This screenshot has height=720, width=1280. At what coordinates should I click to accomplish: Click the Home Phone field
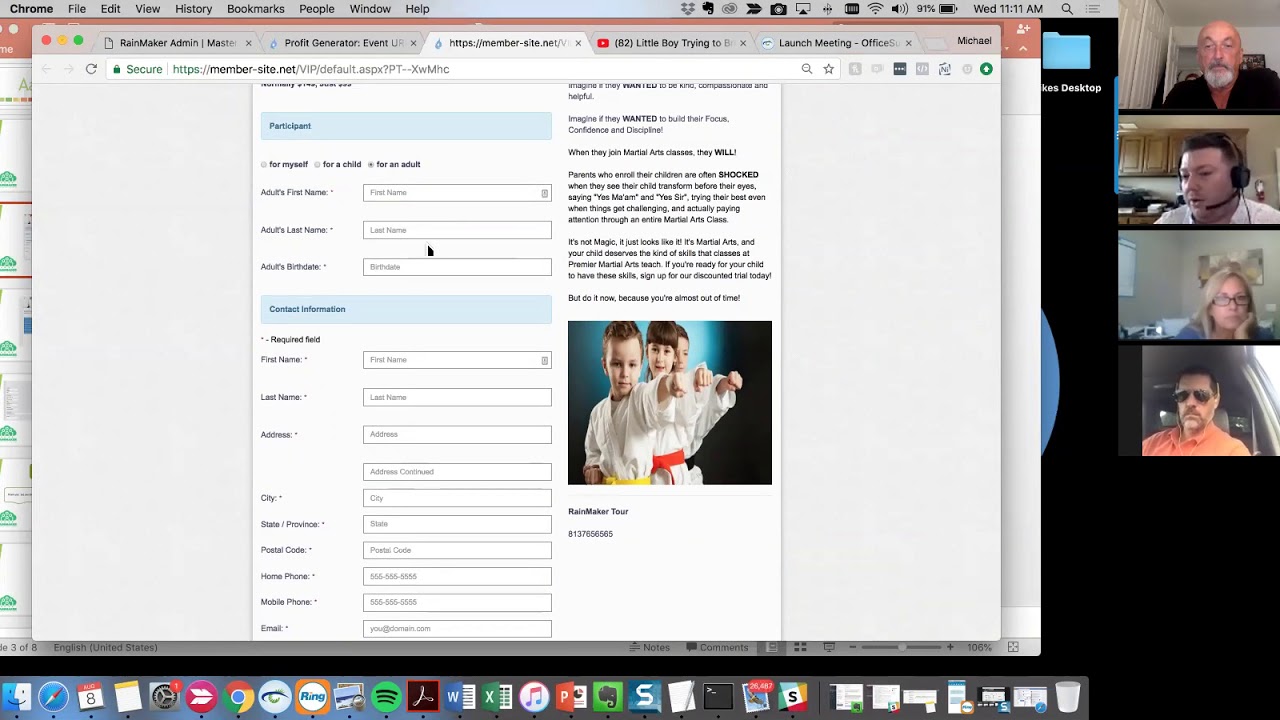[457, 576]
